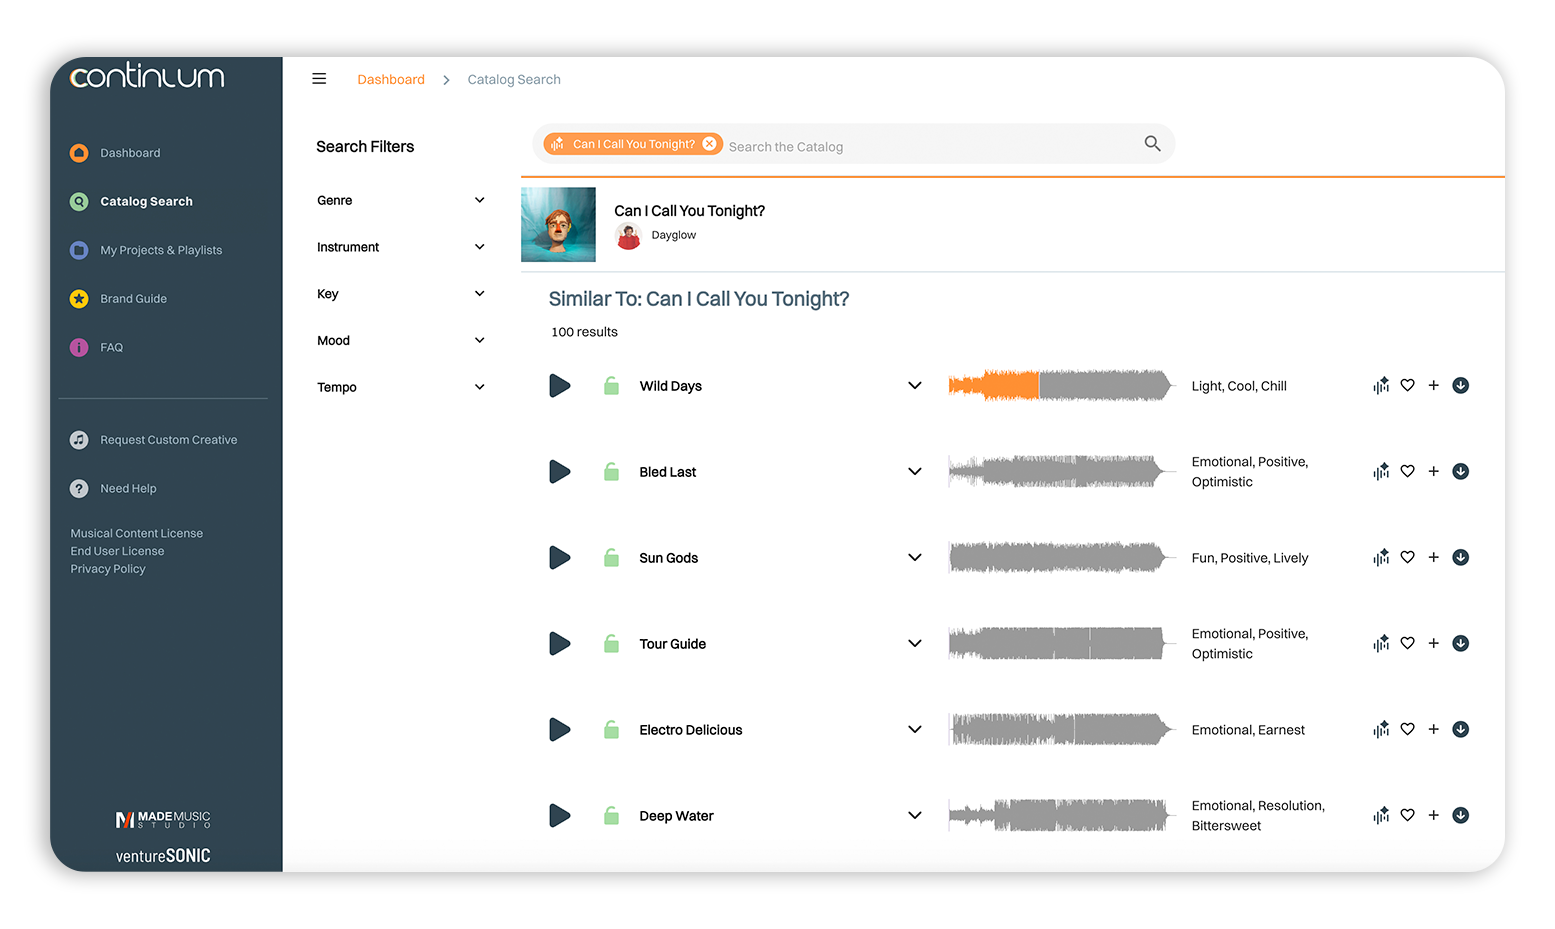
Task: Add Electro Delicious to a playlist
Action: pos(1433,730)
